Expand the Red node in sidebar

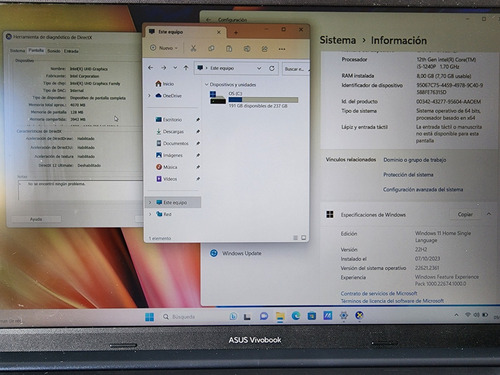(150, 214)
